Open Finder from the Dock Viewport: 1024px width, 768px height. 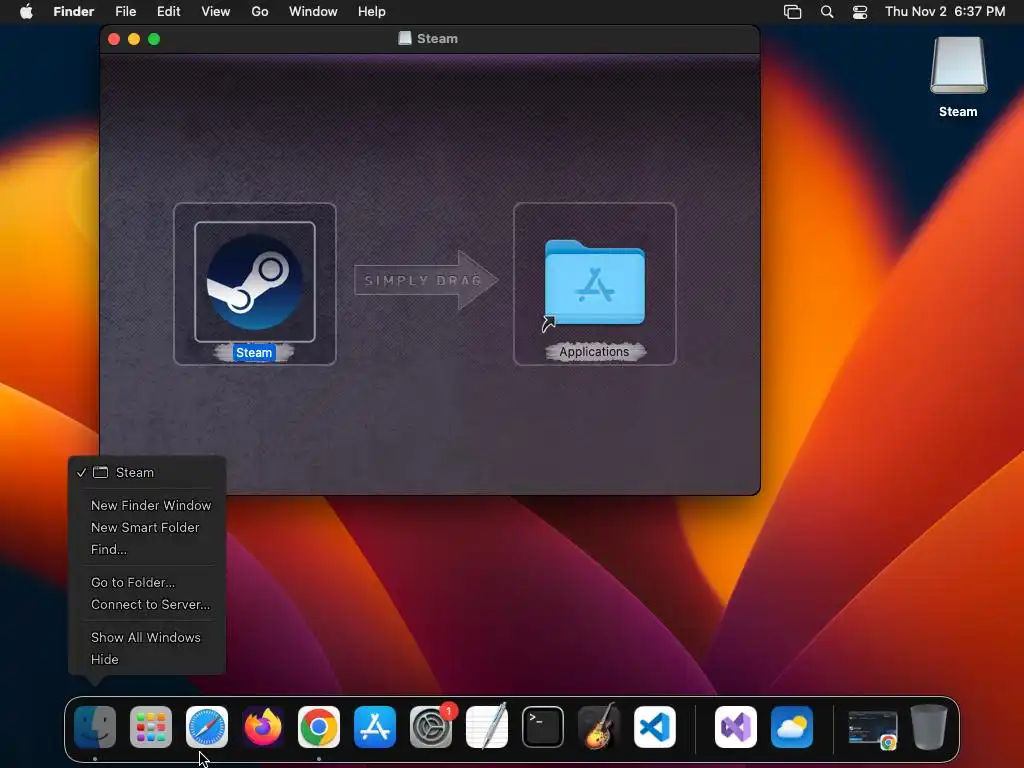coord(95,727)
